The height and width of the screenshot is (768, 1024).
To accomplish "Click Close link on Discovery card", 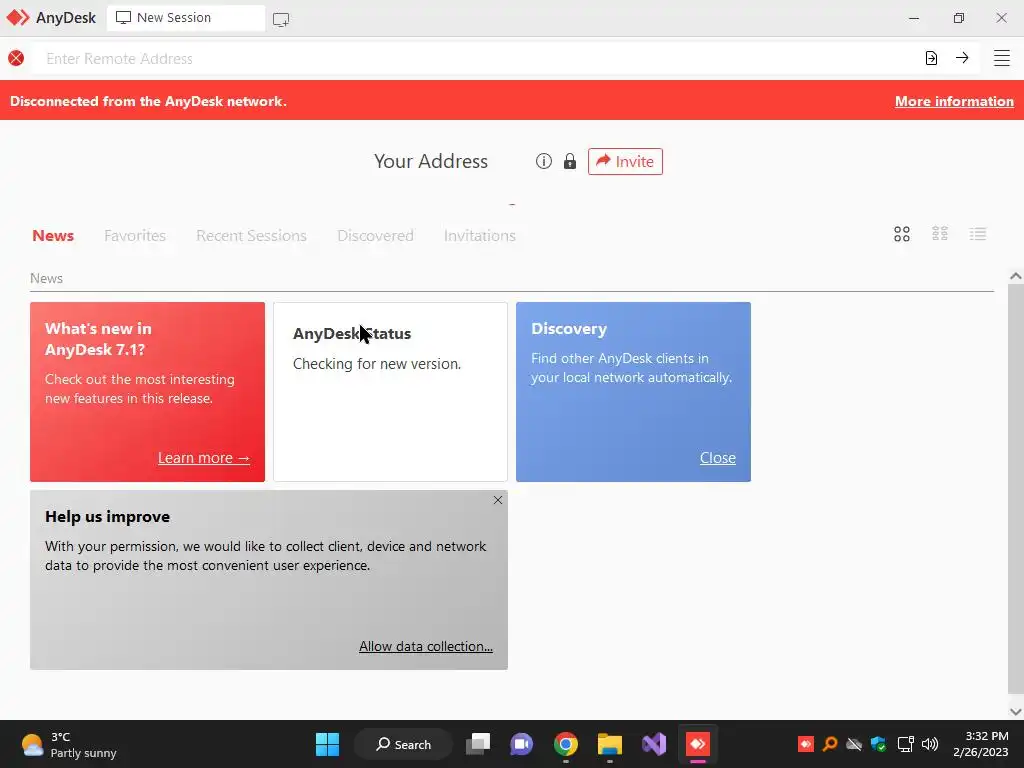I will pos(718,458).
